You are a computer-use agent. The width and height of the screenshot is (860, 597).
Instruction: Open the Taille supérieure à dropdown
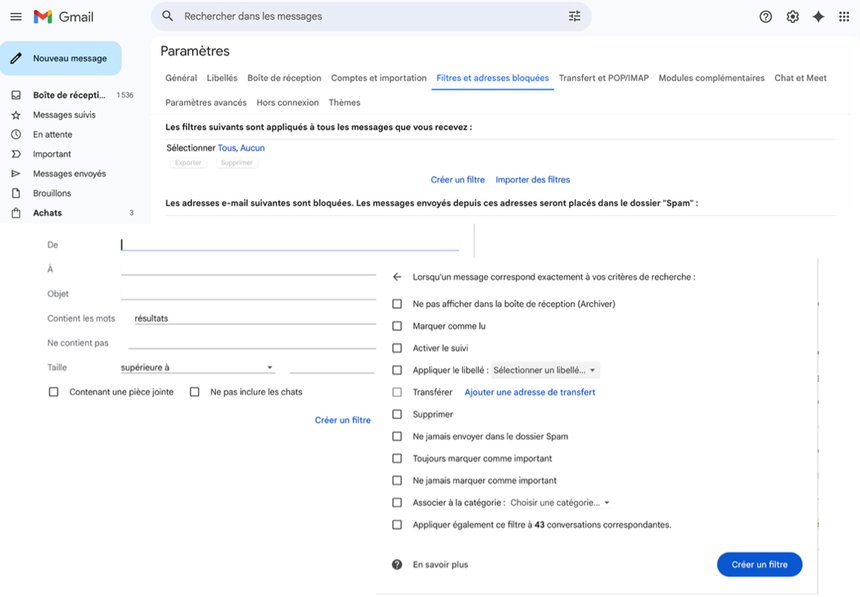click(197, 368)
